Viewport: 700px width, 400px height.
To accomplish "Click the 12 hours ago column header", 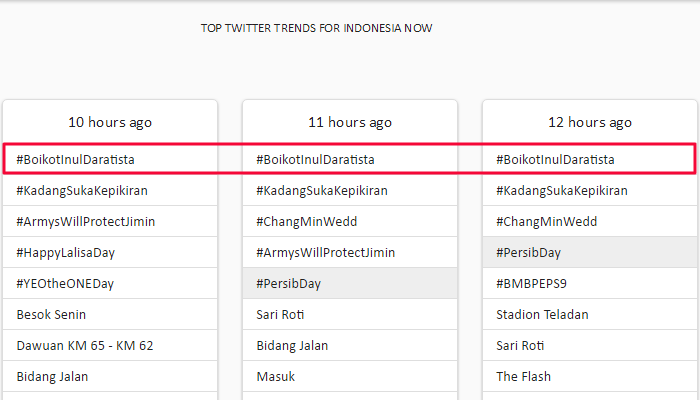I will [590, 122].
